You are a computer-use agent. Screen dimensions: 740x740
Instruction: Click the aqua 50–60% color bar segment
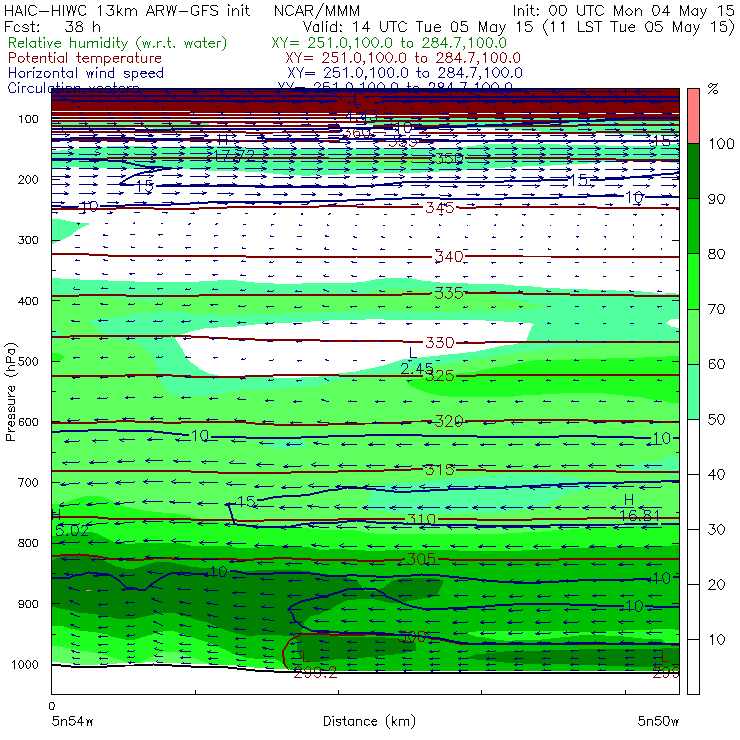(x=693, y=391)
